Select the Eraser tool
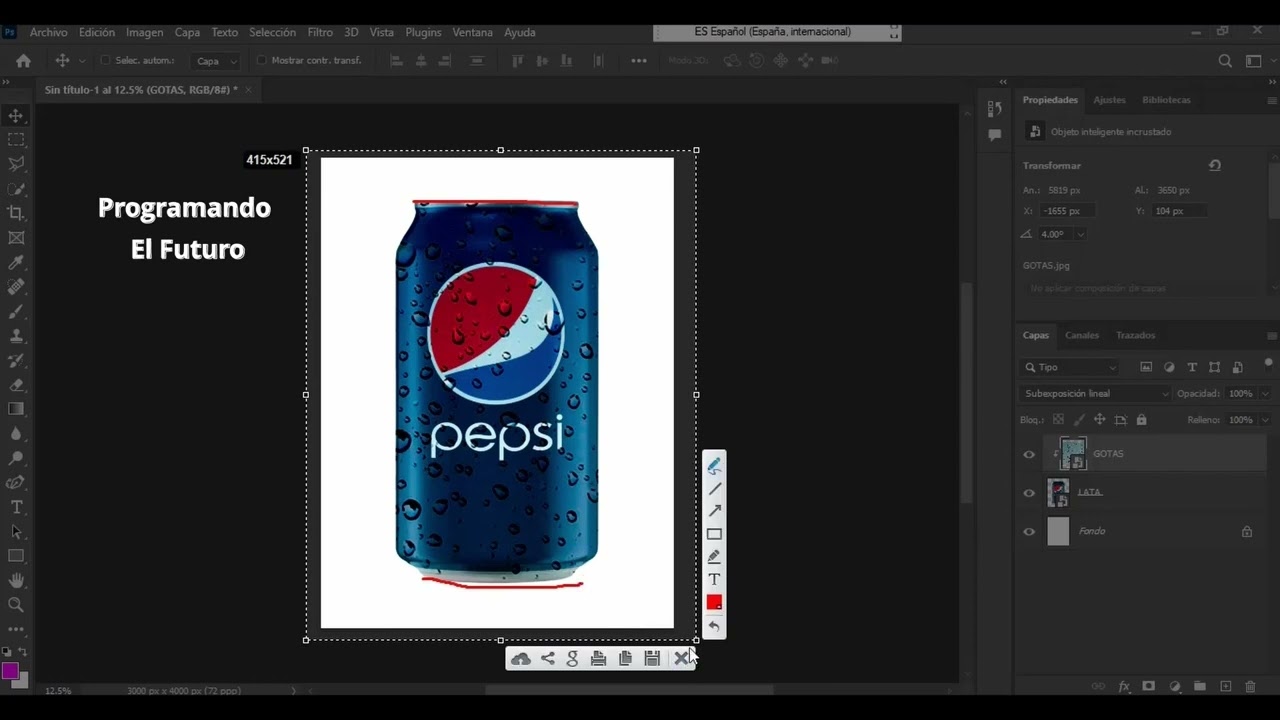The width and height of the screenshot is (1280, 720). 16,385
